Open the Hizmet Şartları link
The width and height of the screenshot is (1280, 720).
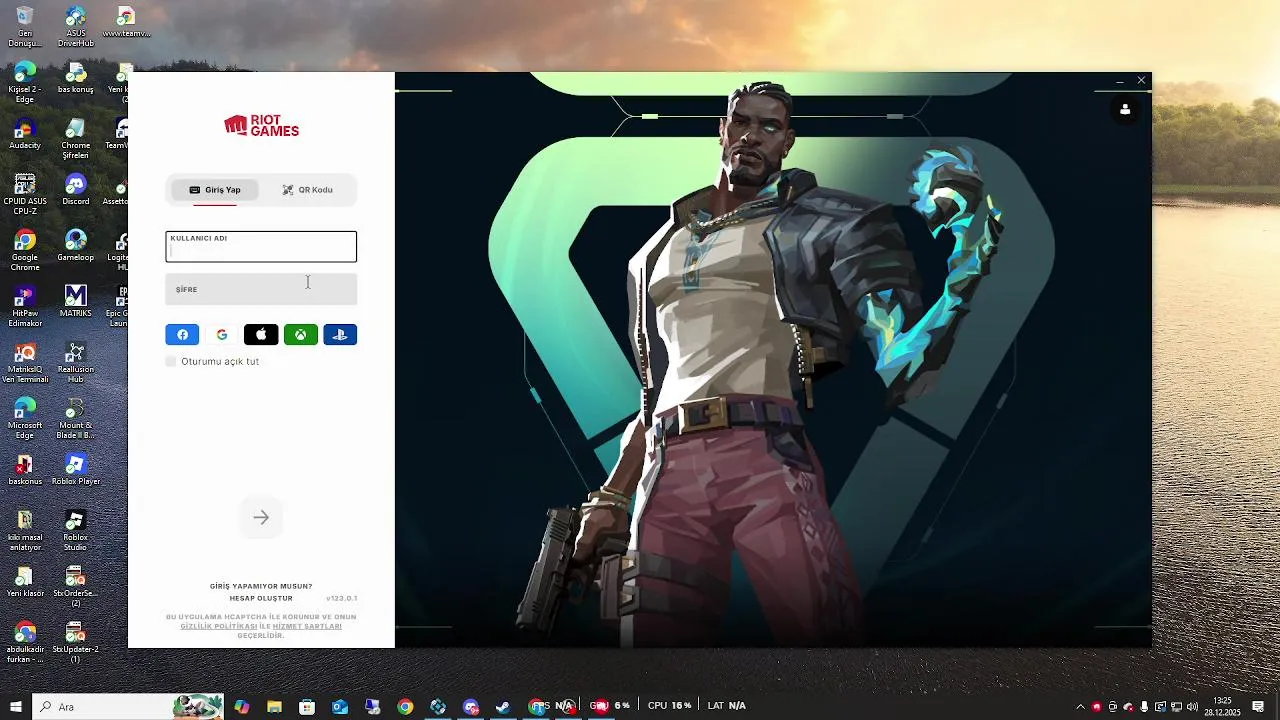(x=307, y=626)
